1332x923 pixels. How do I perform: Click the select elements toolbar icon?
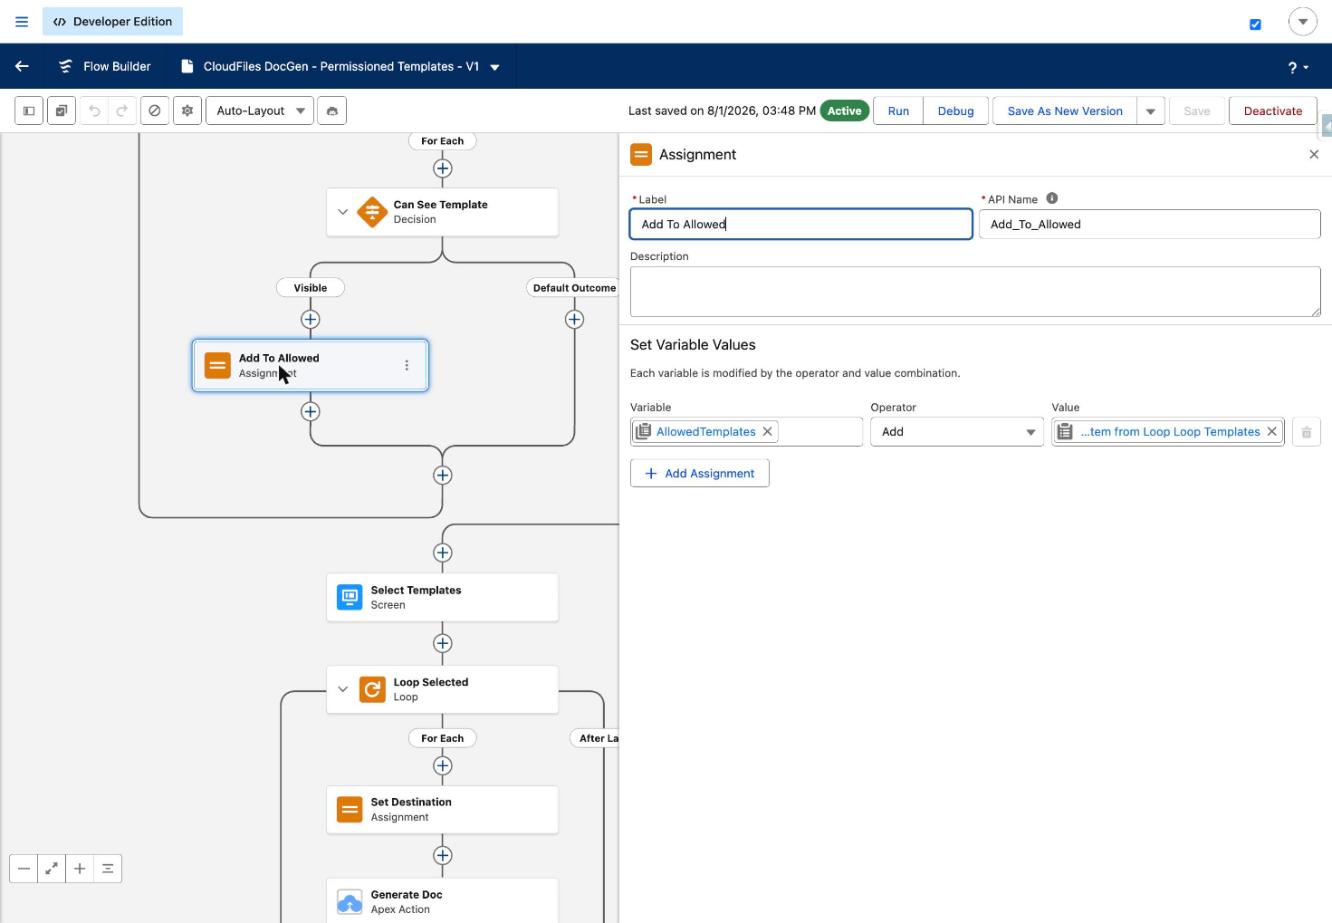[61, 111]
